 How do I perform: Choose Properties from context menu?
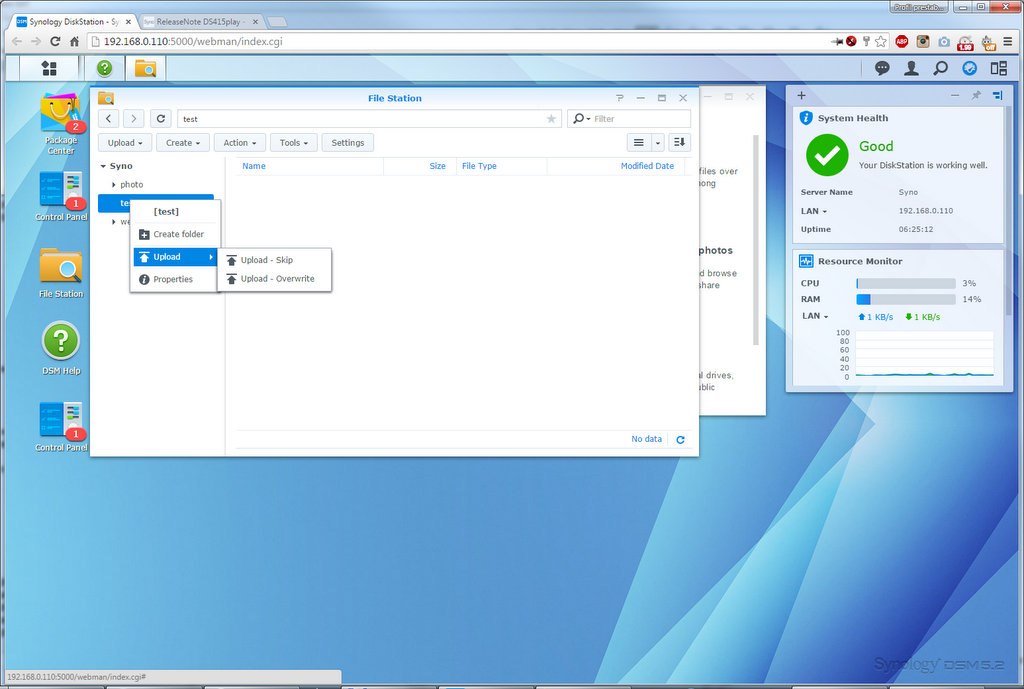176,280
